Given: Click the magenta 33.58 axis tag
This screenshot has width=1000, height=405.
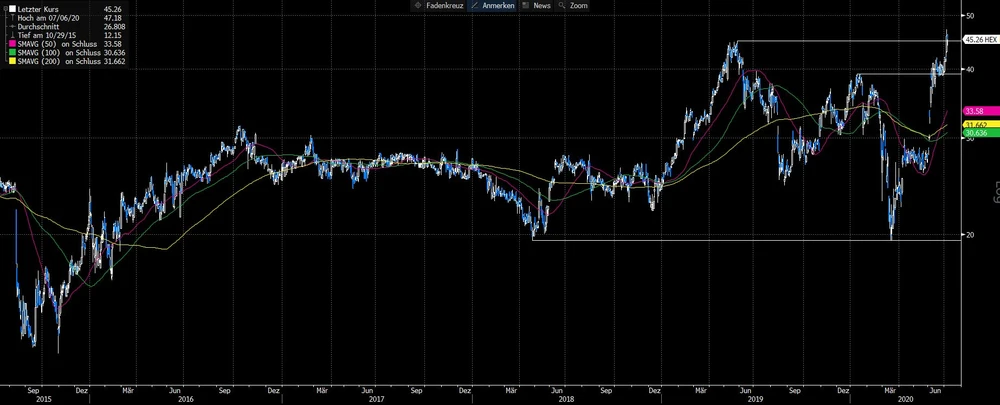Looking at the screenshot, I should click(x=975, y=111).
